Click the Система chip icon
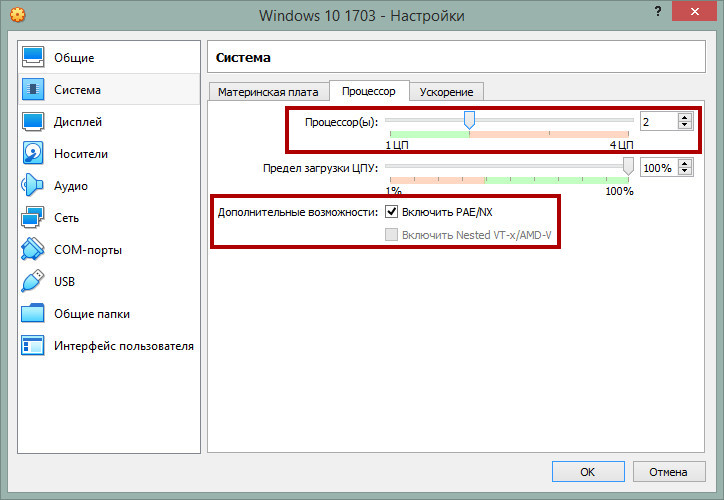 click(33, 89)
